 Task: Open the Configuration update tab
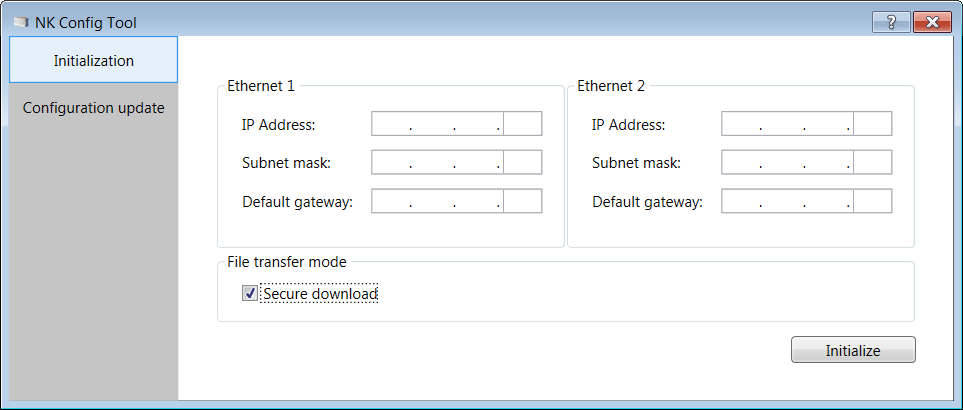(x=93, y=107)
